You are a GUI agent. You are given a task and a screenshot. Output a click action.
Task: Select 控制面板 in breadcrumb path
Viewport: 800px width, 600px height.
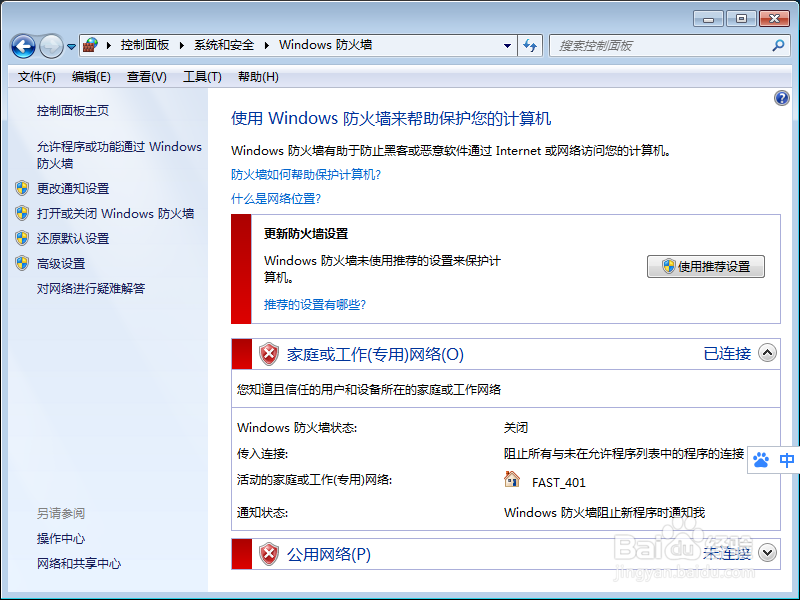coord(145,45)
